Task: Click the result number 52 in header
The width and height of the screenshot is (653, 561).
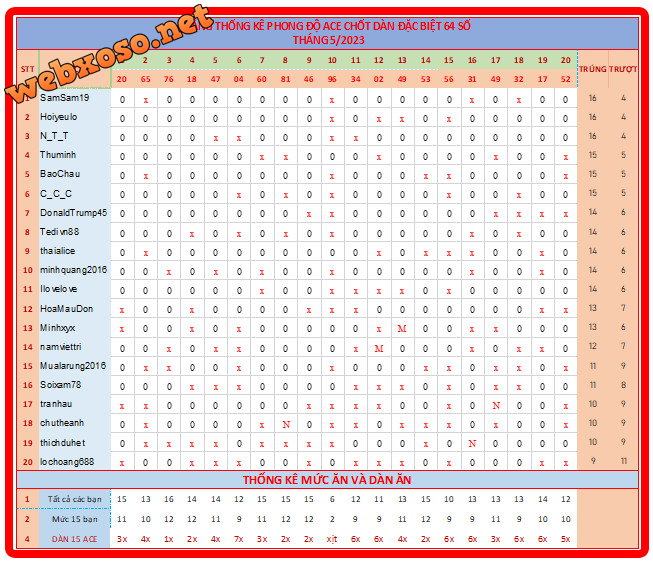Action: pyautogui.click(x=566, y=79)
